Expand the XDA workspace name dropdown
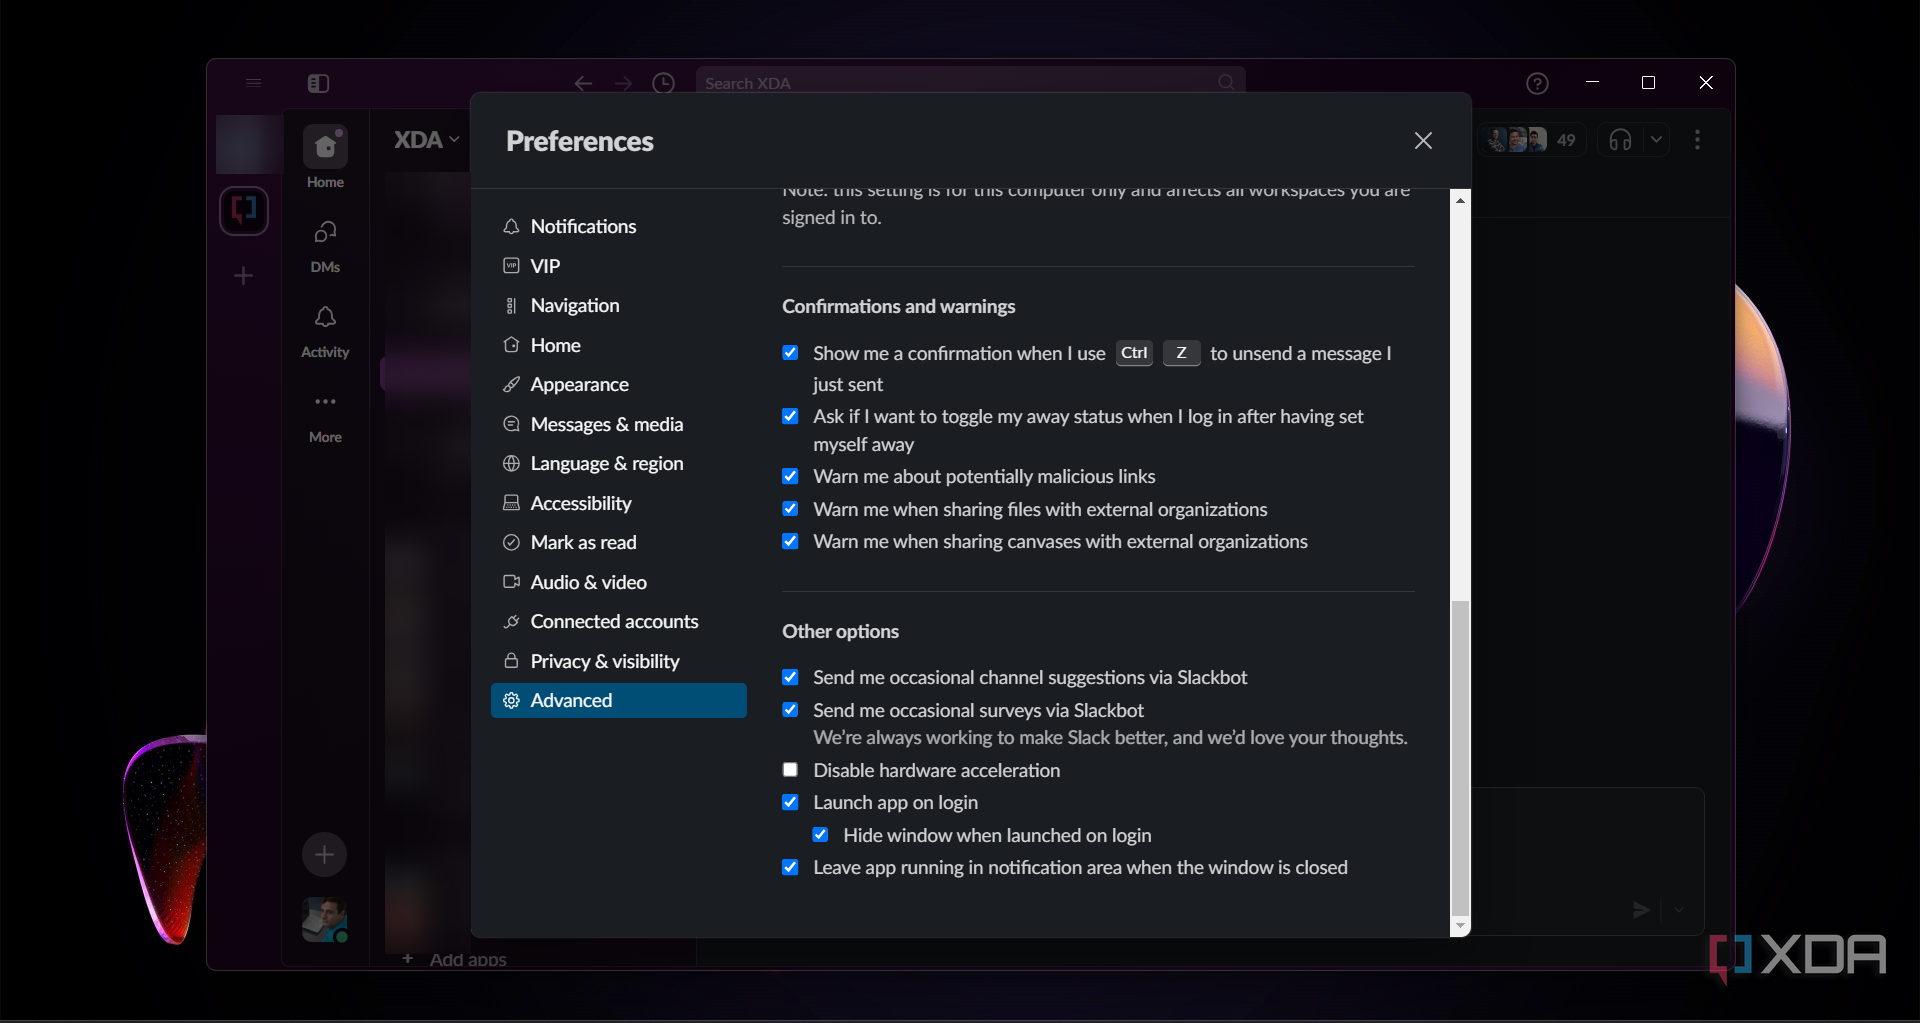Viewport: 1920px width, 1023px height. coord(427,140)
